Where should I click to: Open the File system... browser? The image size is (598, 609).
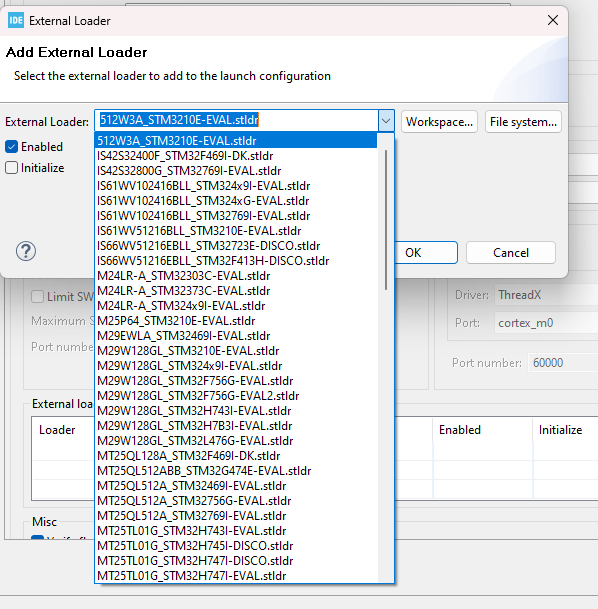pos(523,122)
